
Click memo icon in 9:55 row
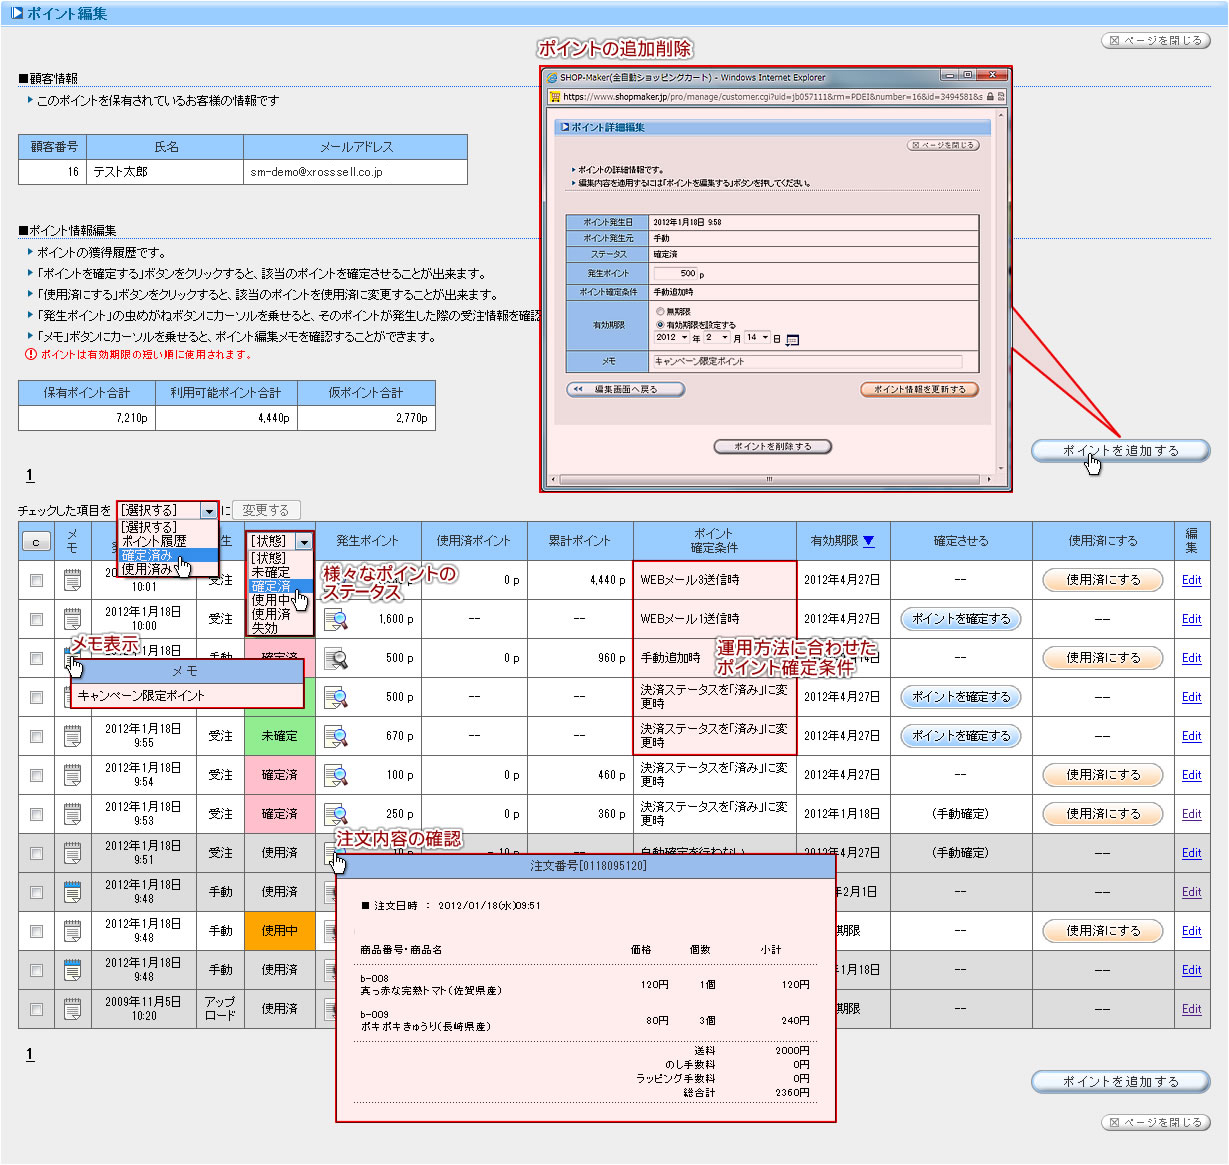tap(72, 736)
